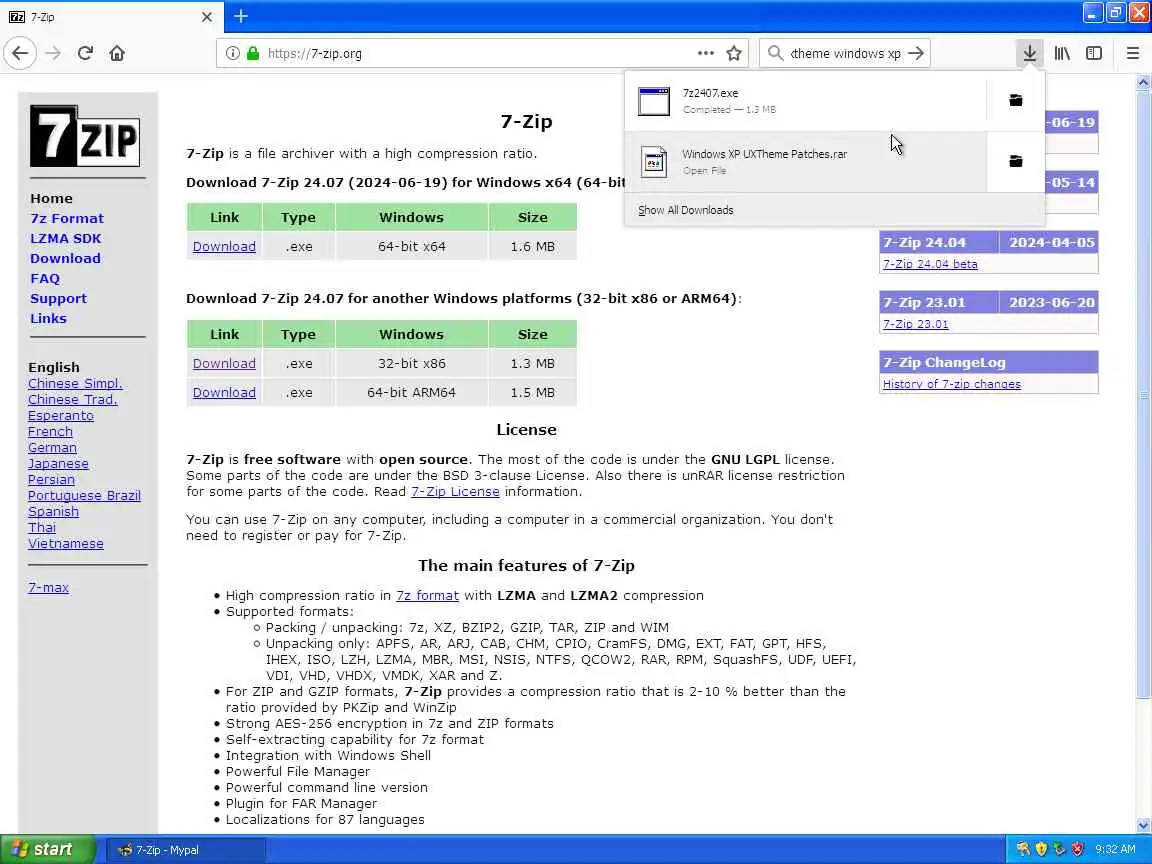Screen dimensions: 1152x864
Task: Open the 7-Zip License link
Action: point(456,492)
